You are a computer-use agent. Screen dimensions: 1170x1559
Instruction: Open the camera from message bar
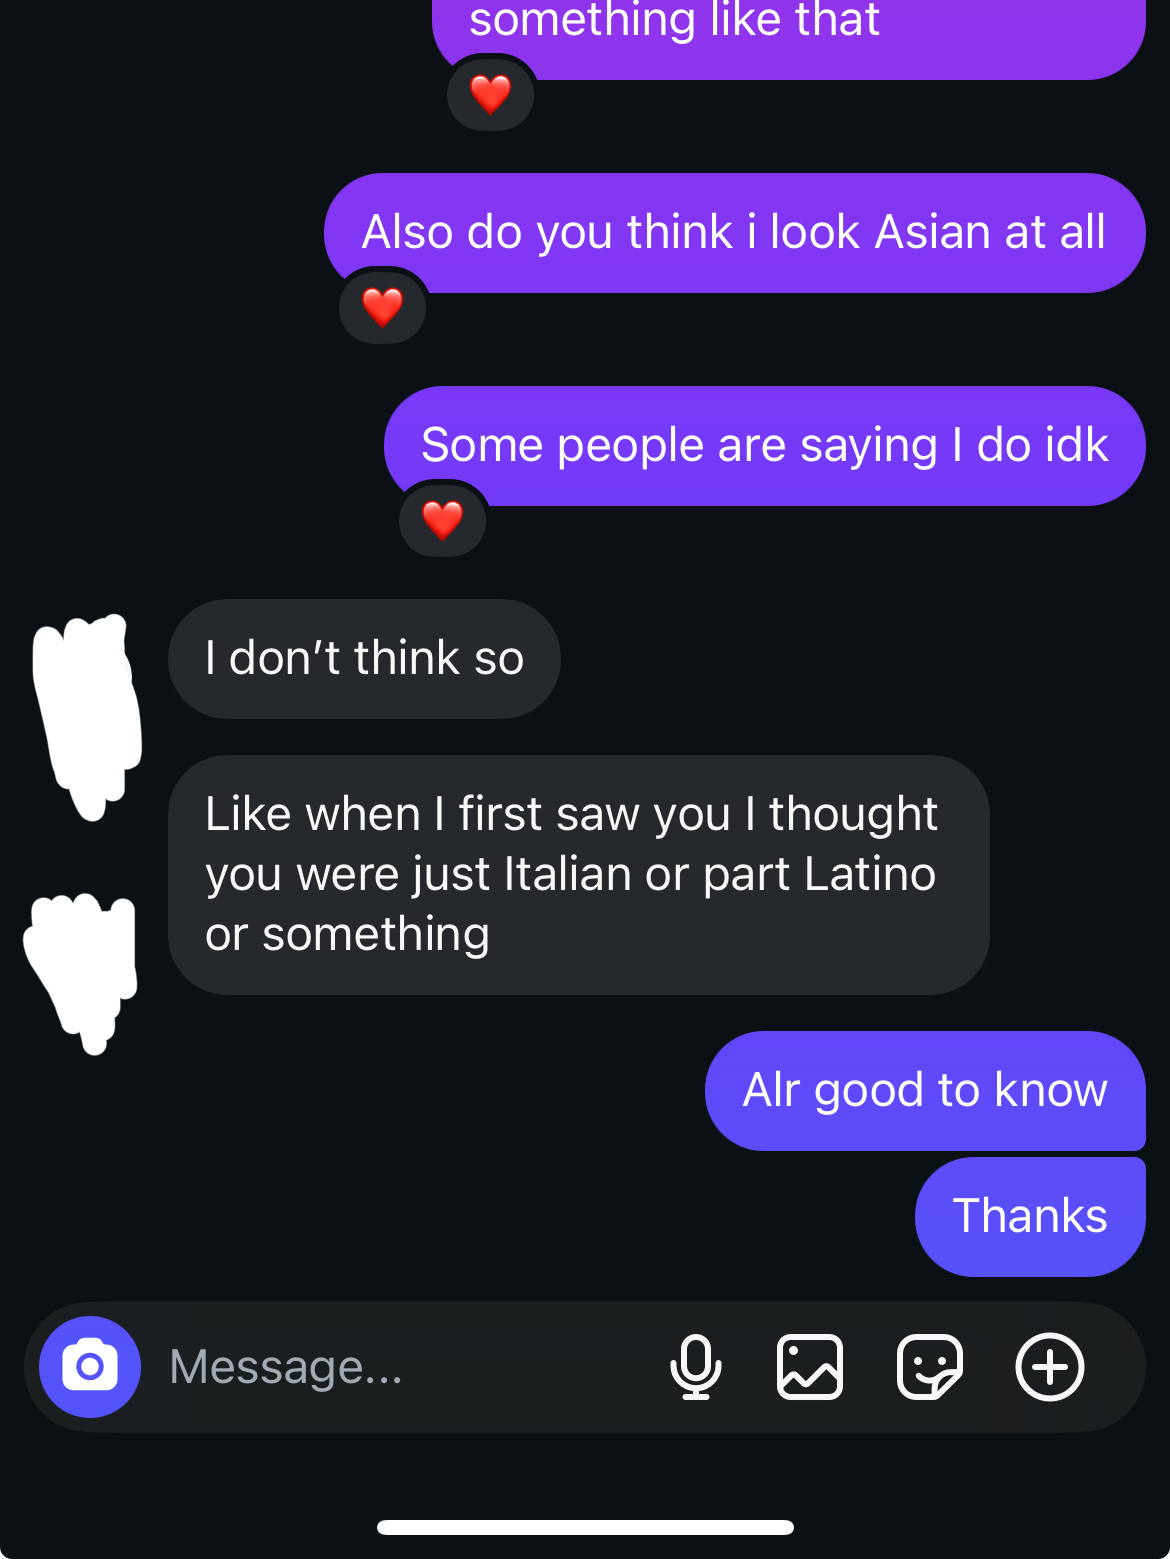pos(90,1366)
